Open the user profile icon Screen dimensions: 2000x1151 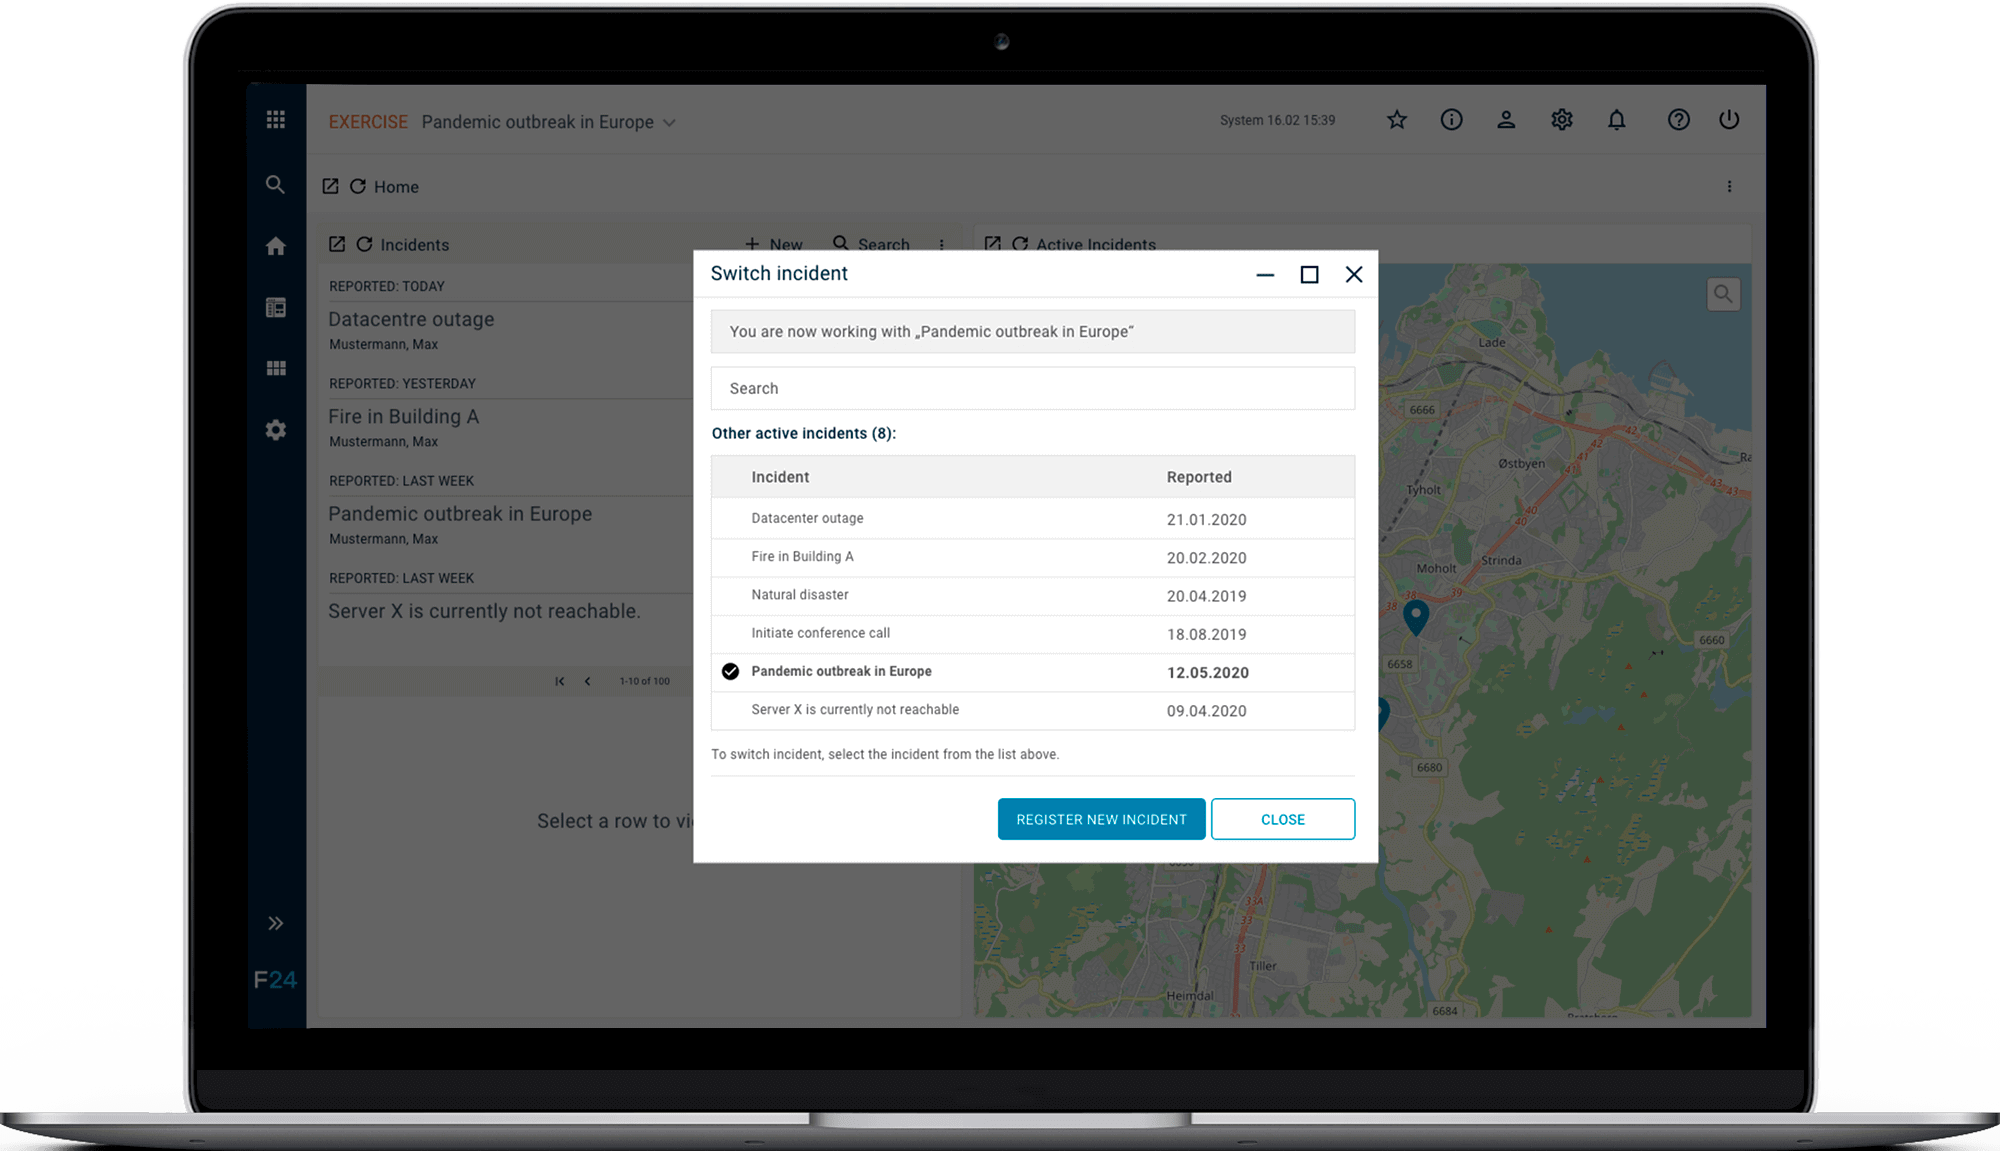[x=1506, y=120]
